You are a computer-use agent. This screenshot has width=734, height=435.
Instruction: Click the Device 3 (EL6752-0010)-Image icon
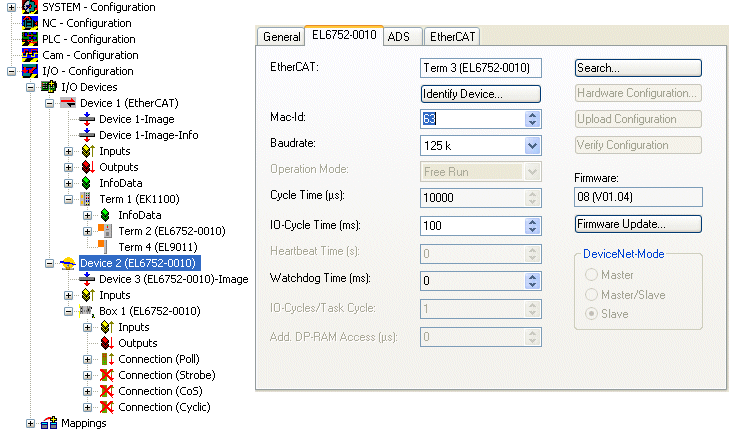click(87, 279)
